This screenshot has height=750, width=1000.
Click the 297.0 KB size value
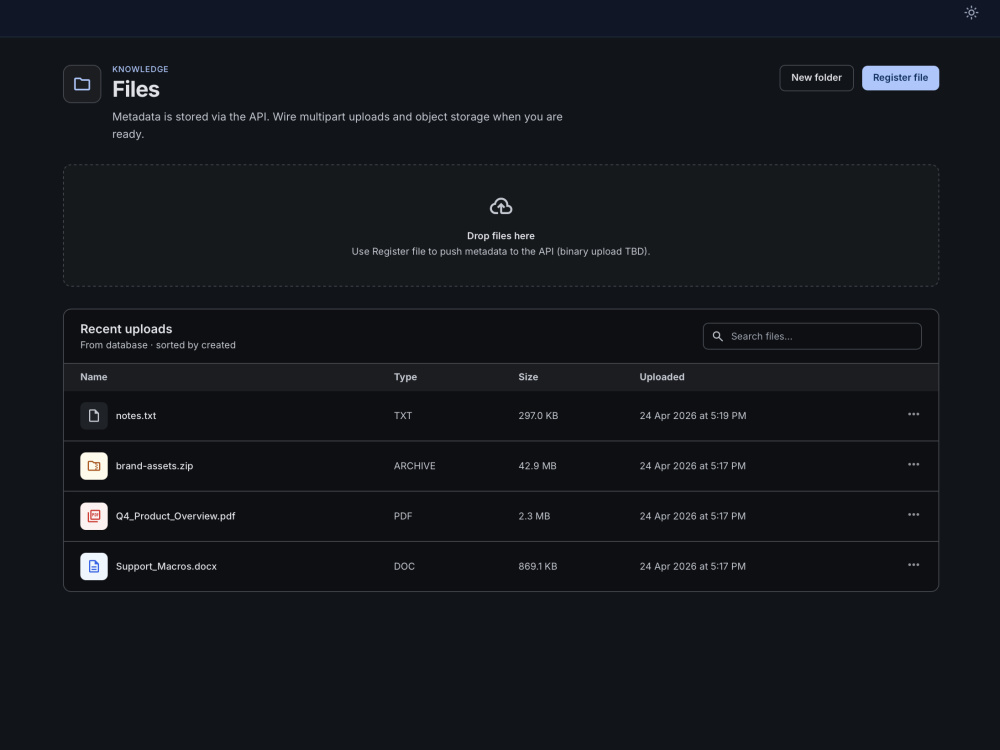(538, 416)
